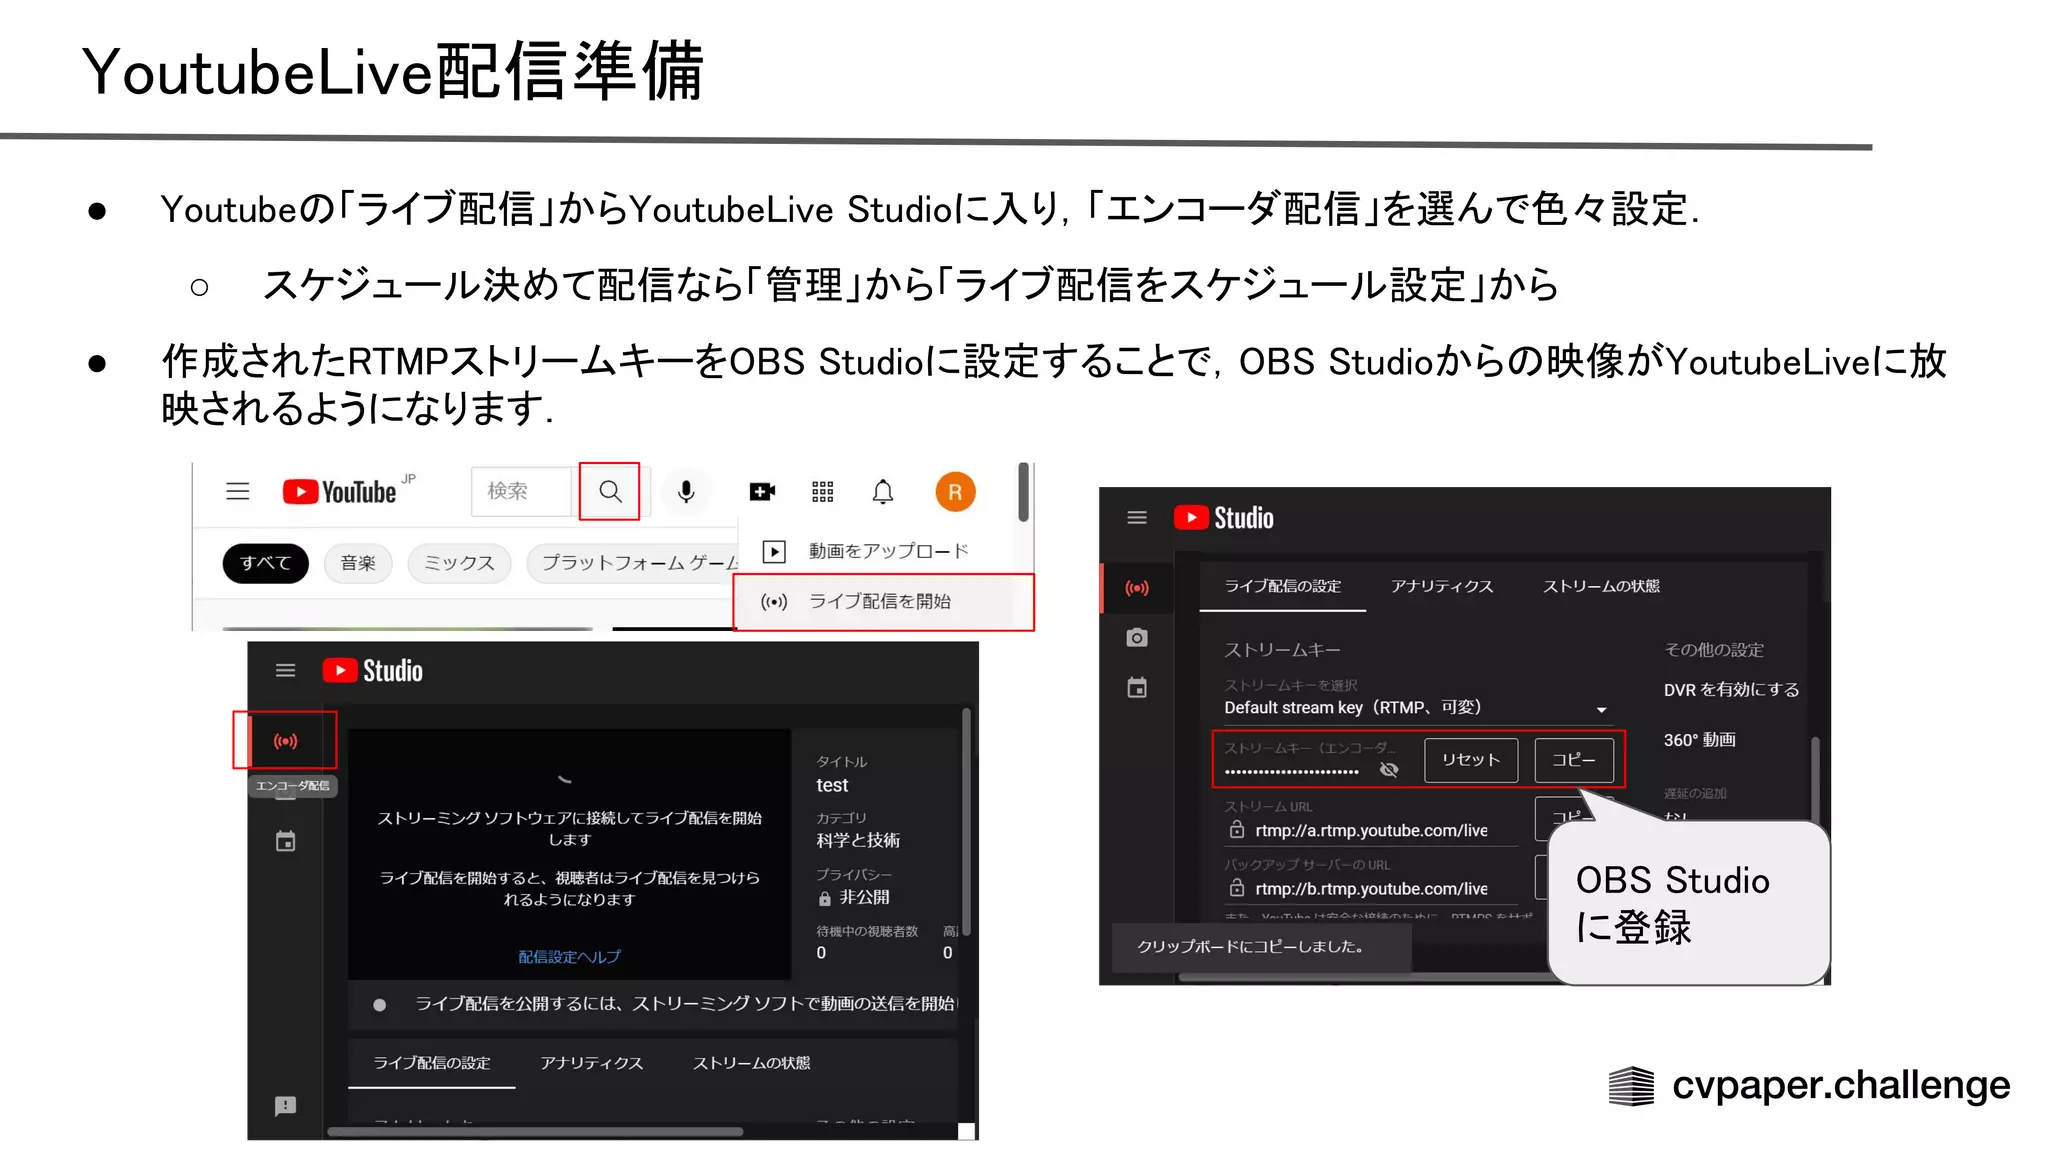Click the privacy value 非公開
The image size is (2048, 1152).
pos(864,898)
